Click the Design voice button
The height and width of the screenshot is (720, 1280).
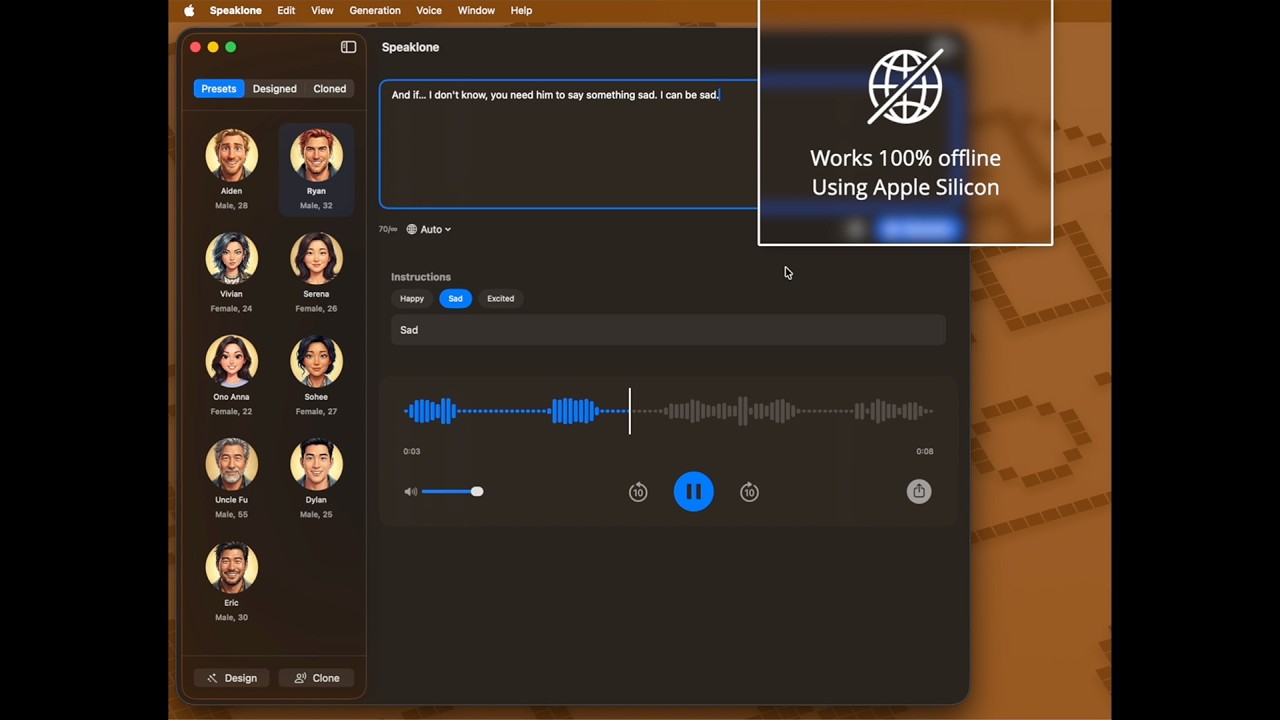(232, 678)
